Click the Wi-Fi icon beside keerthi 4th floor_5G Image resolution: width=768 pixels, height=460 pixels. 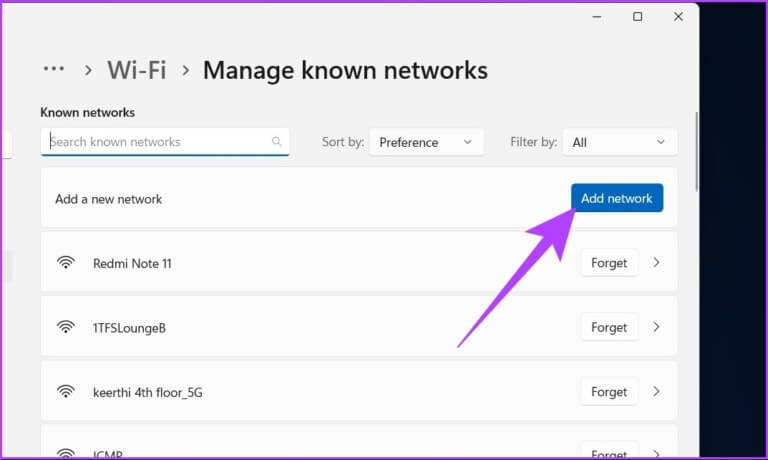click(x=66, y=391)
